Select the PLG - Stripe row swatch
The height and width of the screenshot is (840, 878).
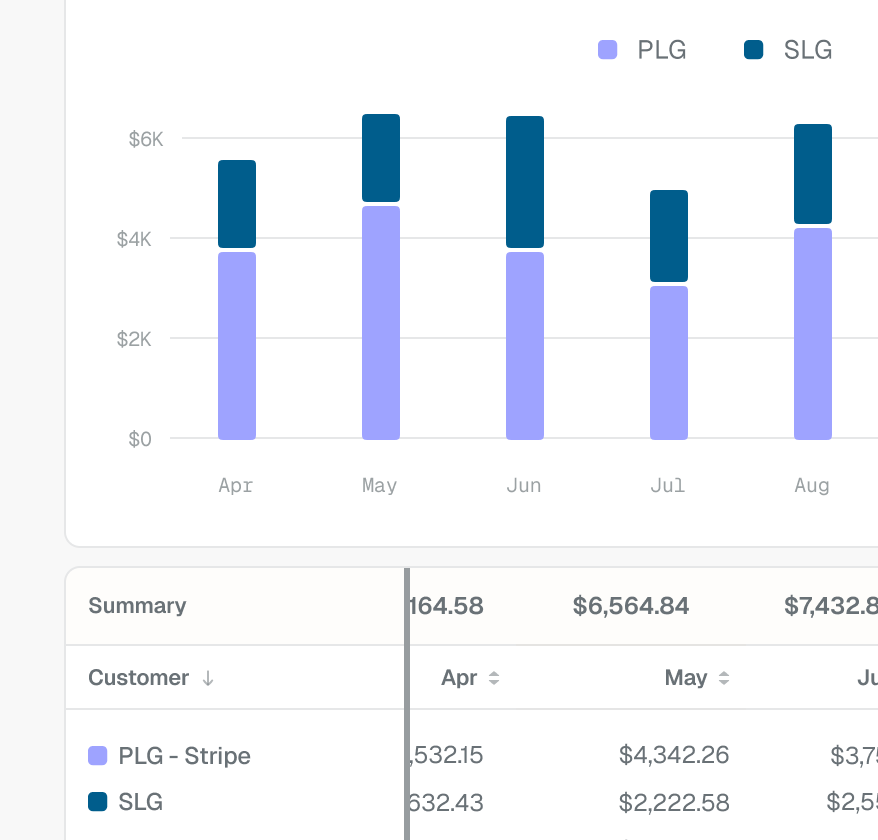click(97, 755)
